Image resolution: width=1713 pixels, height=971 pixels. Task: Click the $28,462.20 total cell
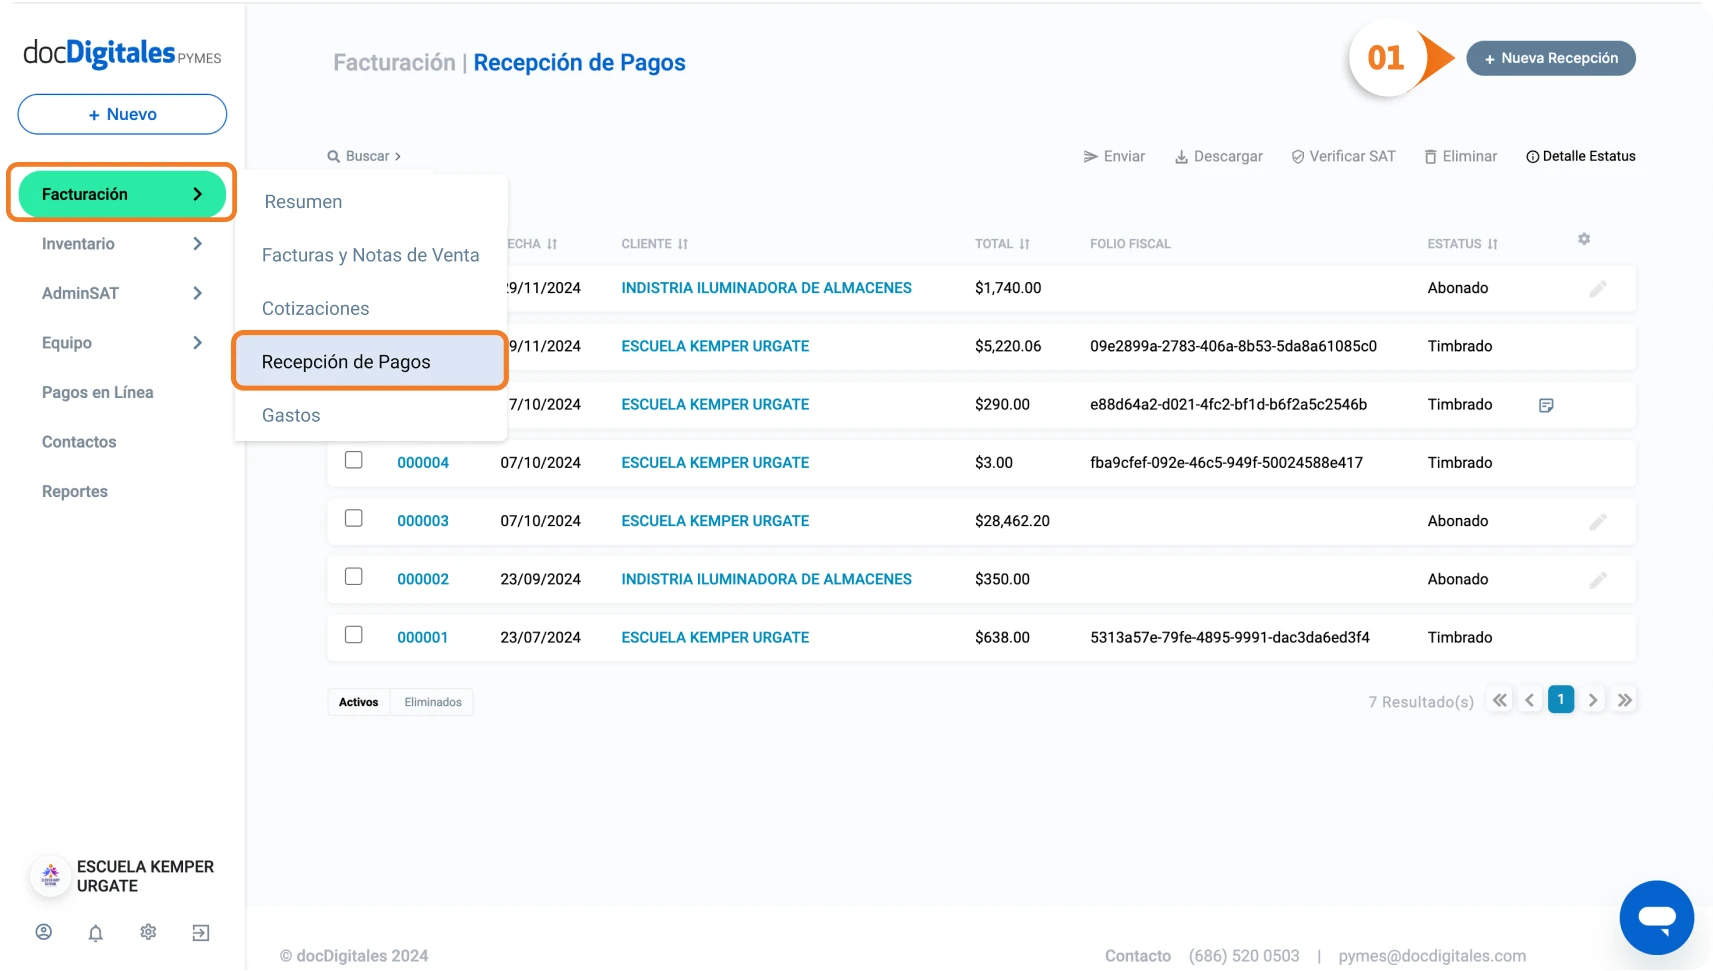1012,521
